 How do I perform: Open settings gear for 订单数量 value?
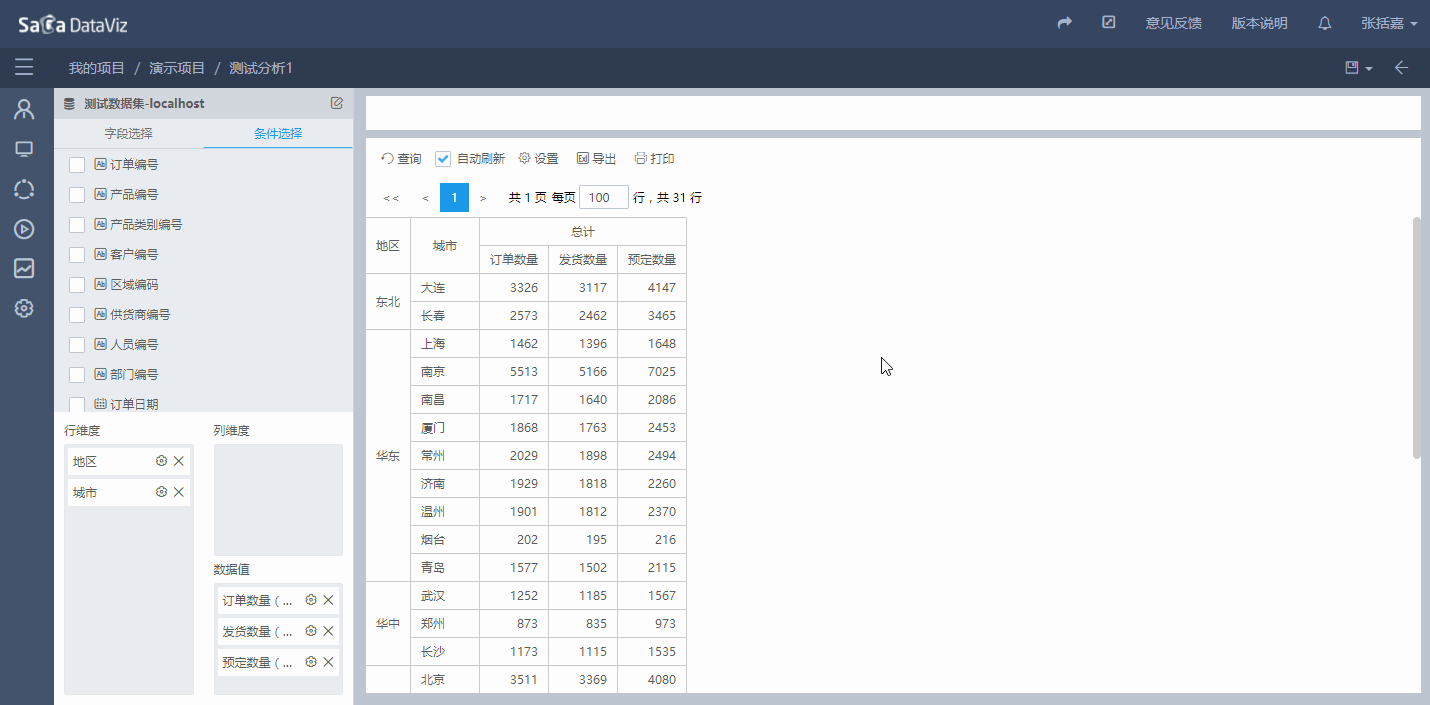pos(311,600)
